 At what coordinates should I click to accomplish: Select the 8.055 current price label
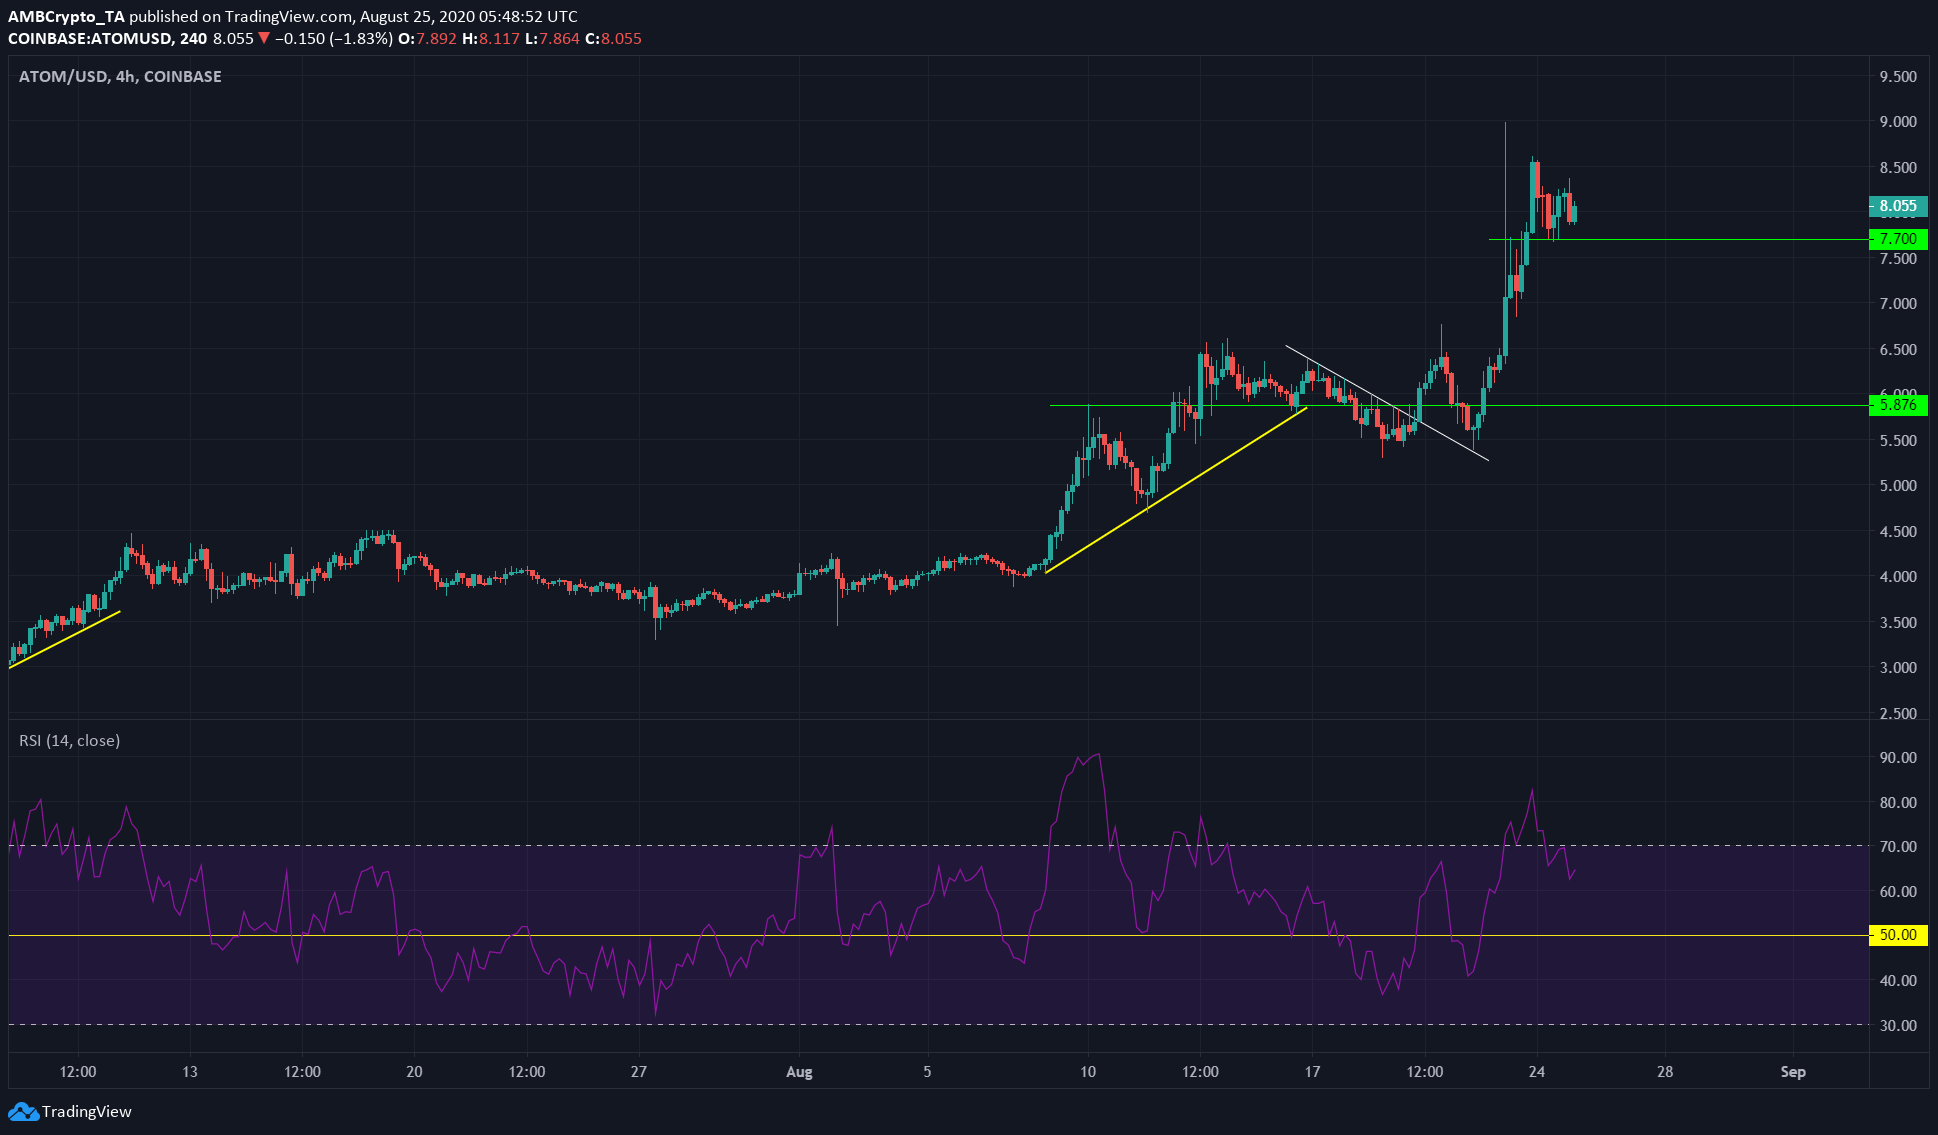(x=1898, y=206)
